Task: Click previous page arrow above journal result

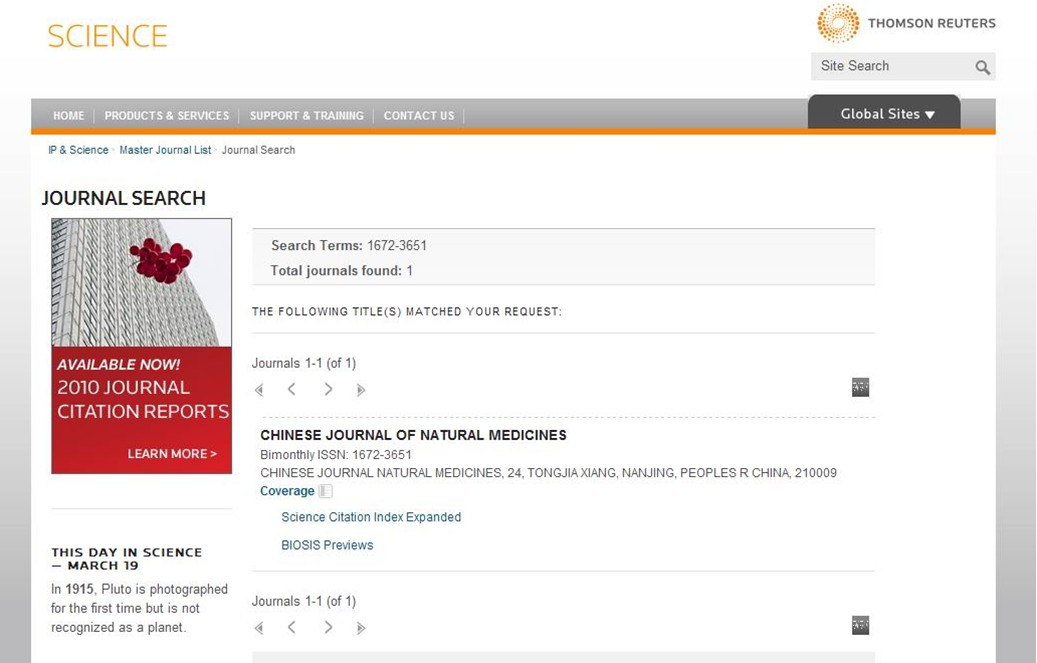Action: 291,389
